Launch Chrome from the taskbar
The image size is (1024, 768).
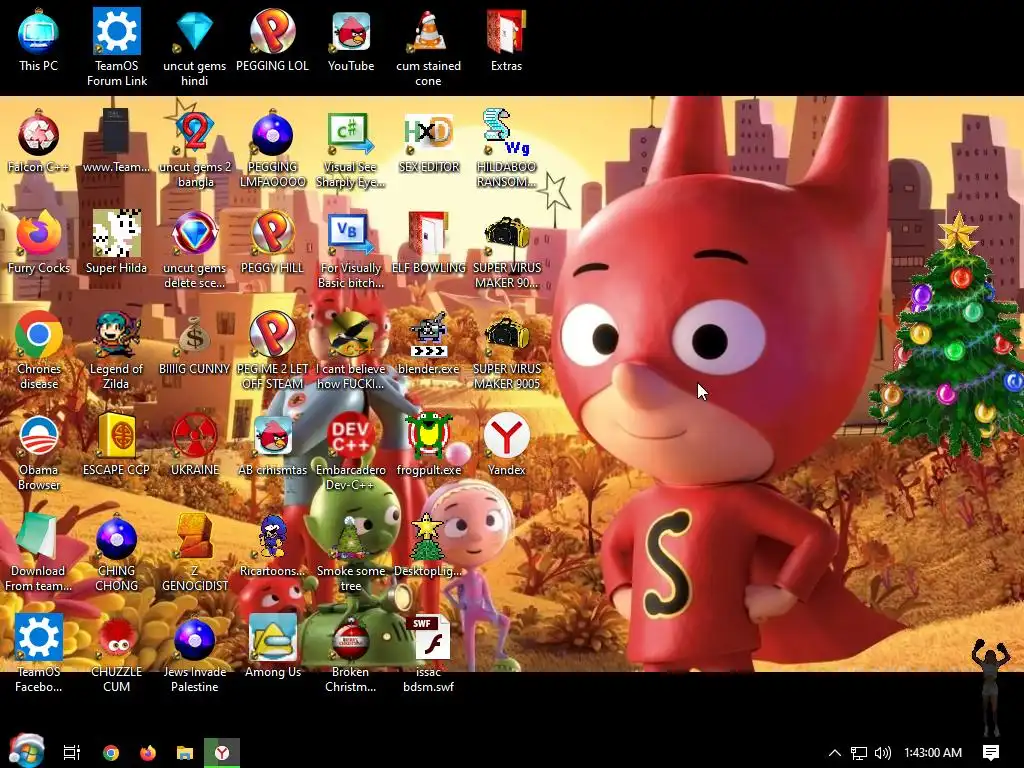click(x=111, y=752)
